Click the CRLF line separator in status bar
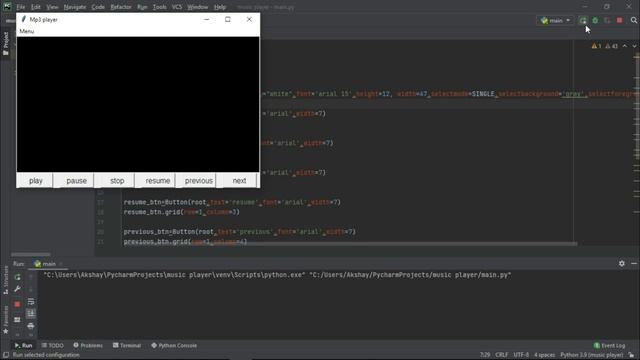Image resolution: width=640 pixels, height=360 pixels. [x=502, y=355]
